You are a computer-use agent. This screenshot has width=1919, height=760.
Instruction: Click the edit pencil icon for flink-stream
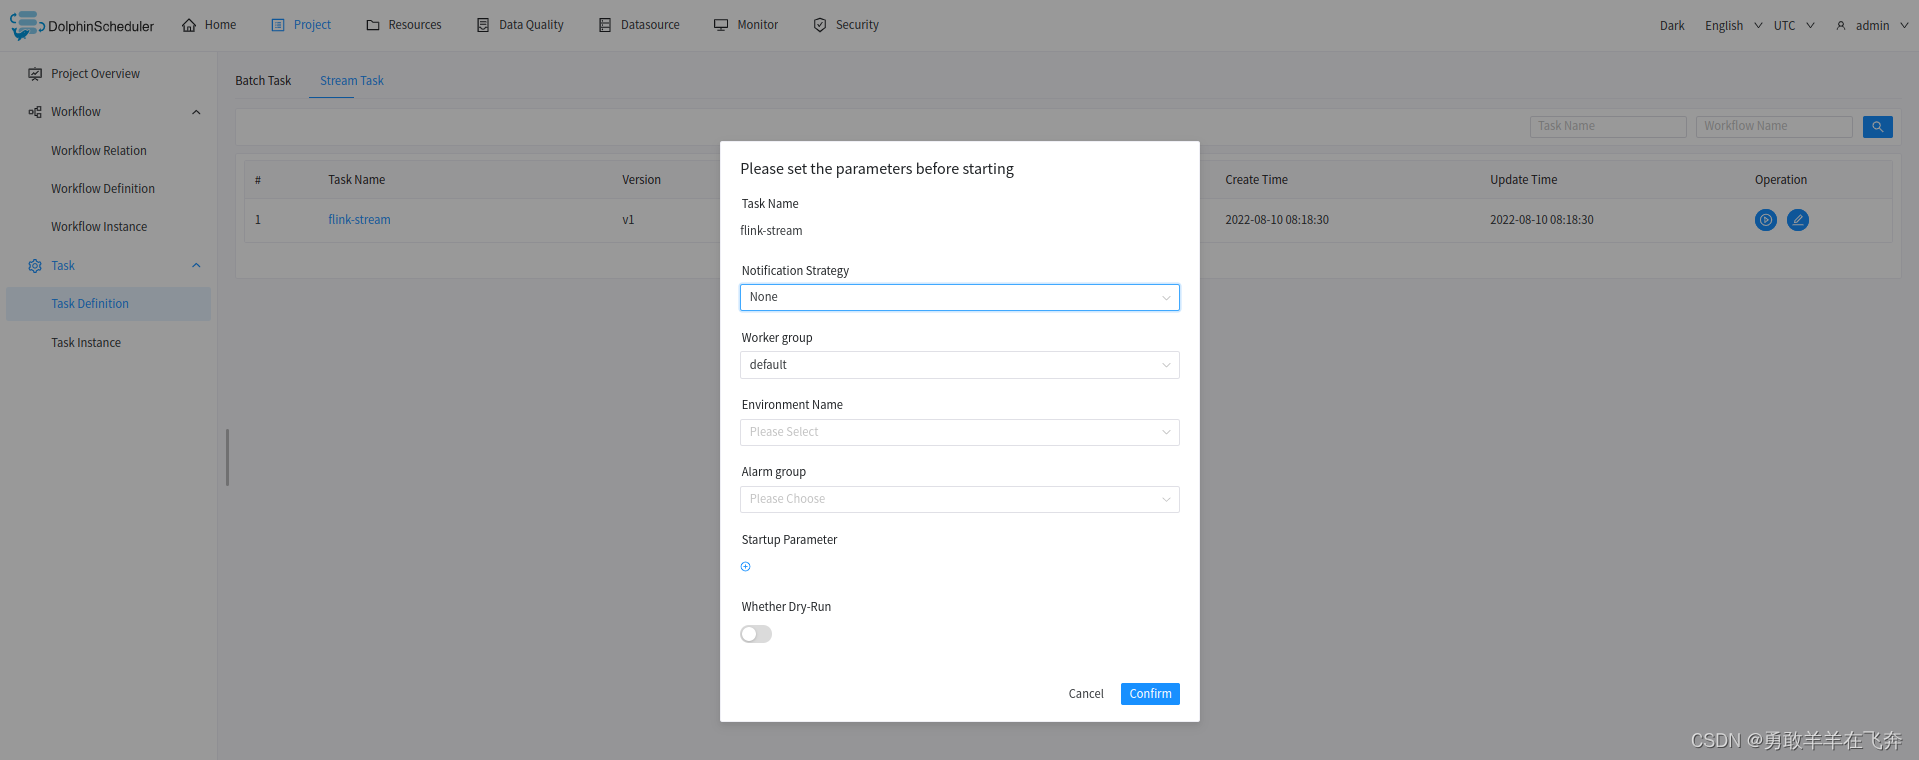point(1798,220)
